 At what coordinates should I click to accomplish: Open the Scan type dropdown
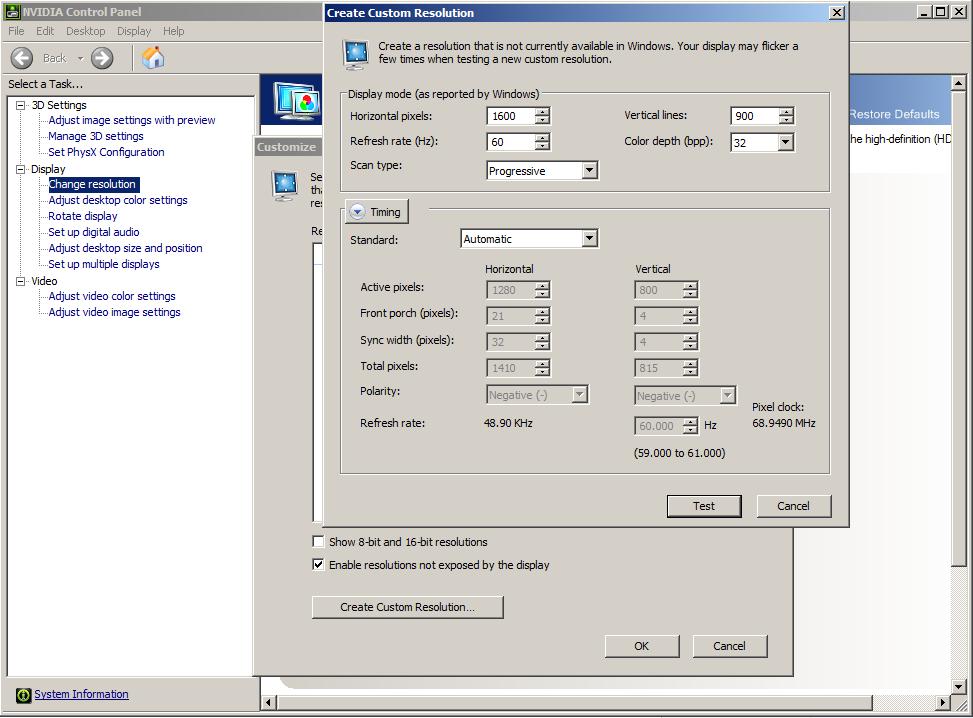coord(589,170)
